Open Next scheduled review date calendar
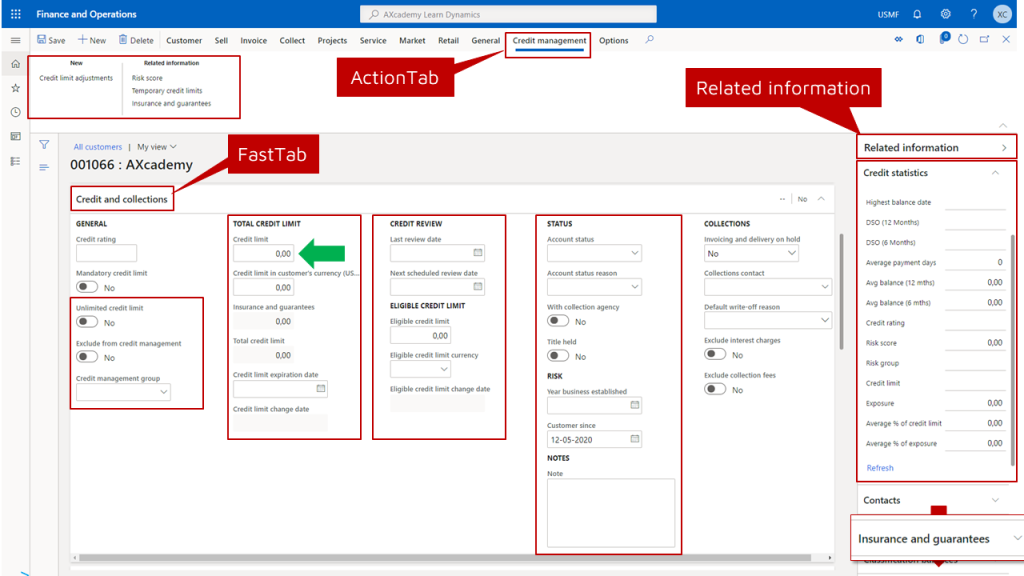This screenshot has width=1024, height=576. 478,287
